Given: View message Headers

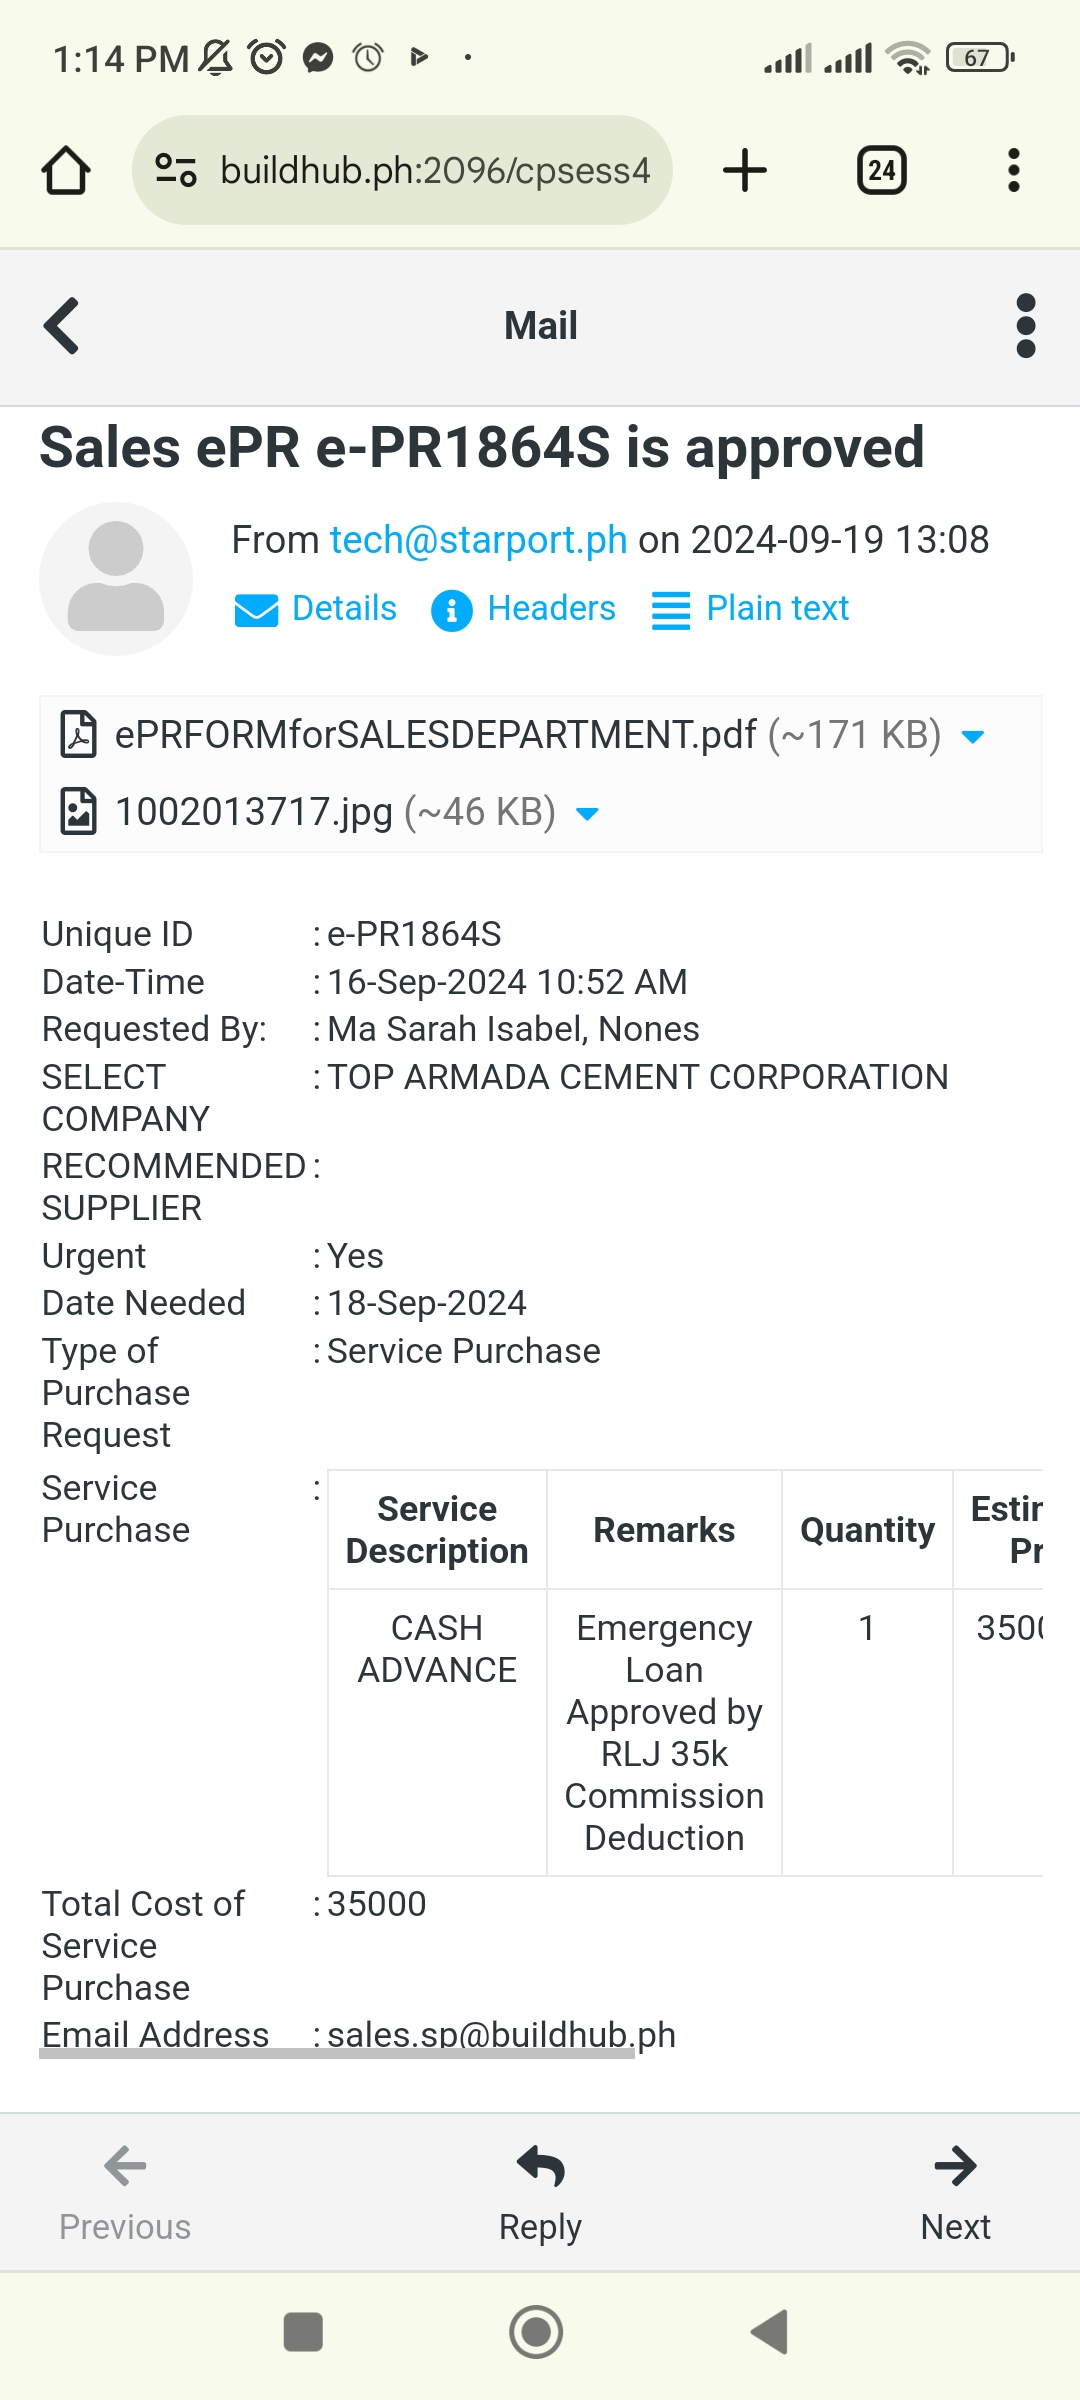Looking at the screenshot, I should [523, 609].
